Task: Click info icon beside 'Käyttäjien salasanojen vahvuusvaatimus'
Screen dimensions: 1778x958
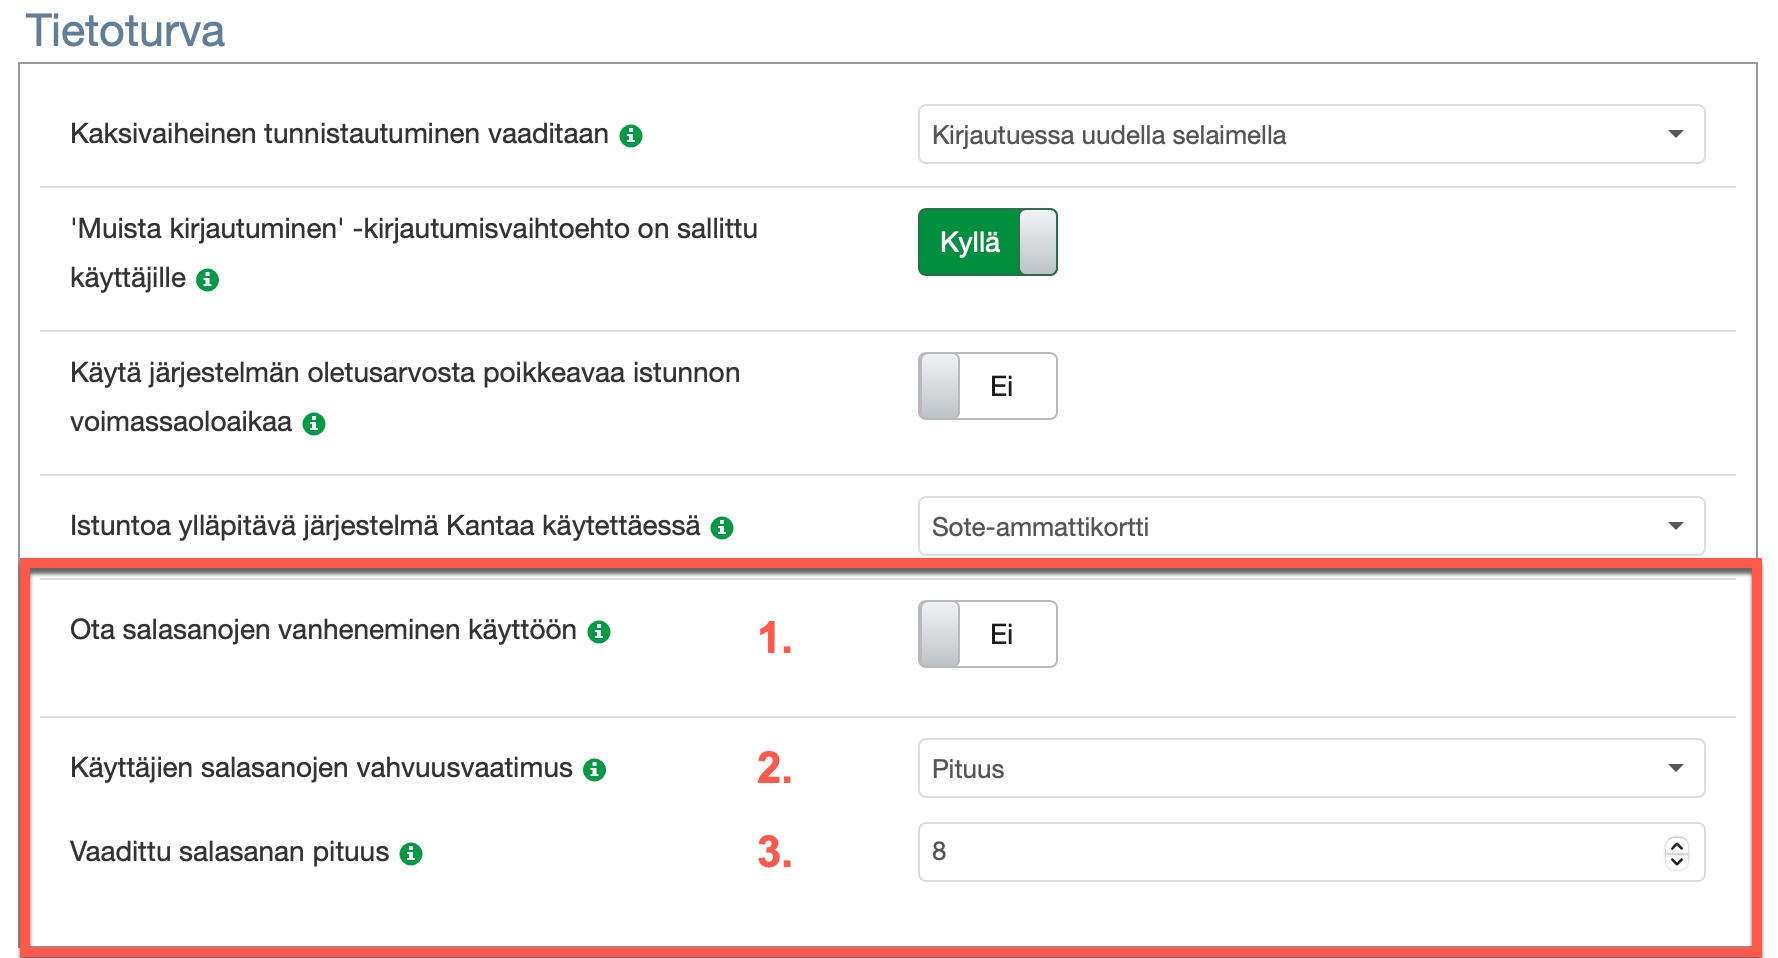Action: [595, 770]
